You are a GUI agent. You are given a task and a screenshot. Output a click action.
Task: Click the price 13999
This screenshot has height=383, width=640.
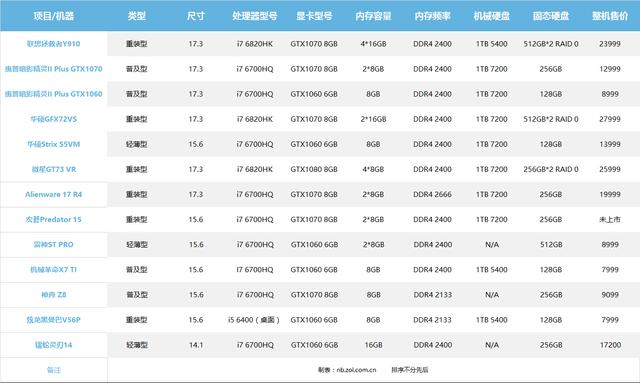click(610, 144)
